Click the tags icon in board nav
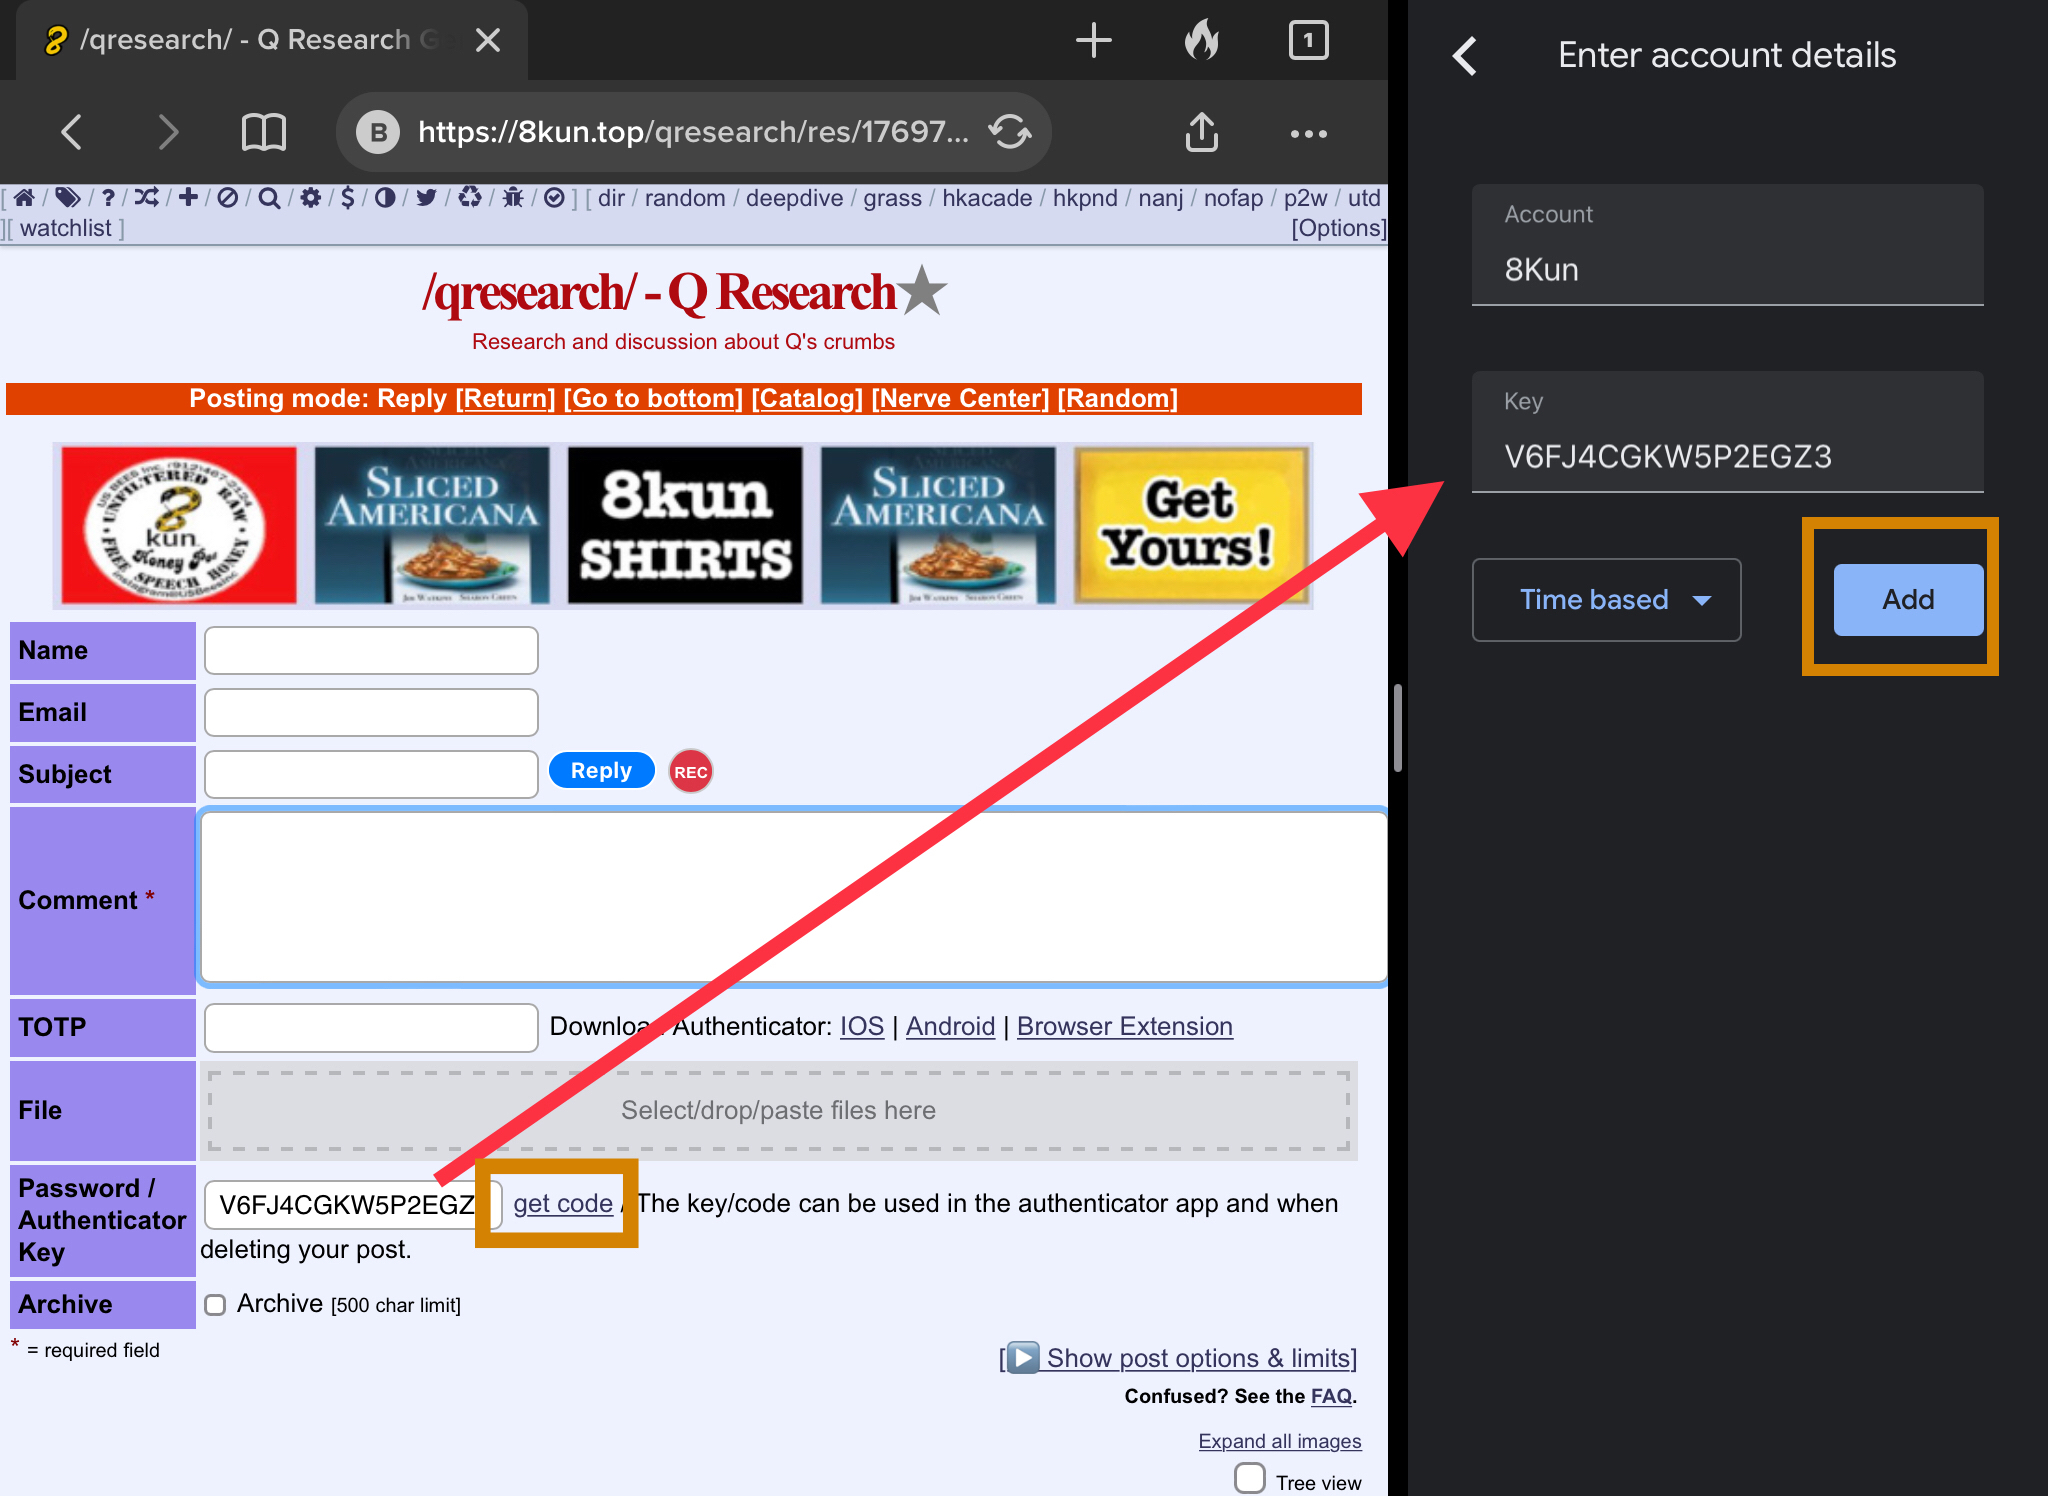This screenshot has height=1496, width=2048. pos(67,197)
